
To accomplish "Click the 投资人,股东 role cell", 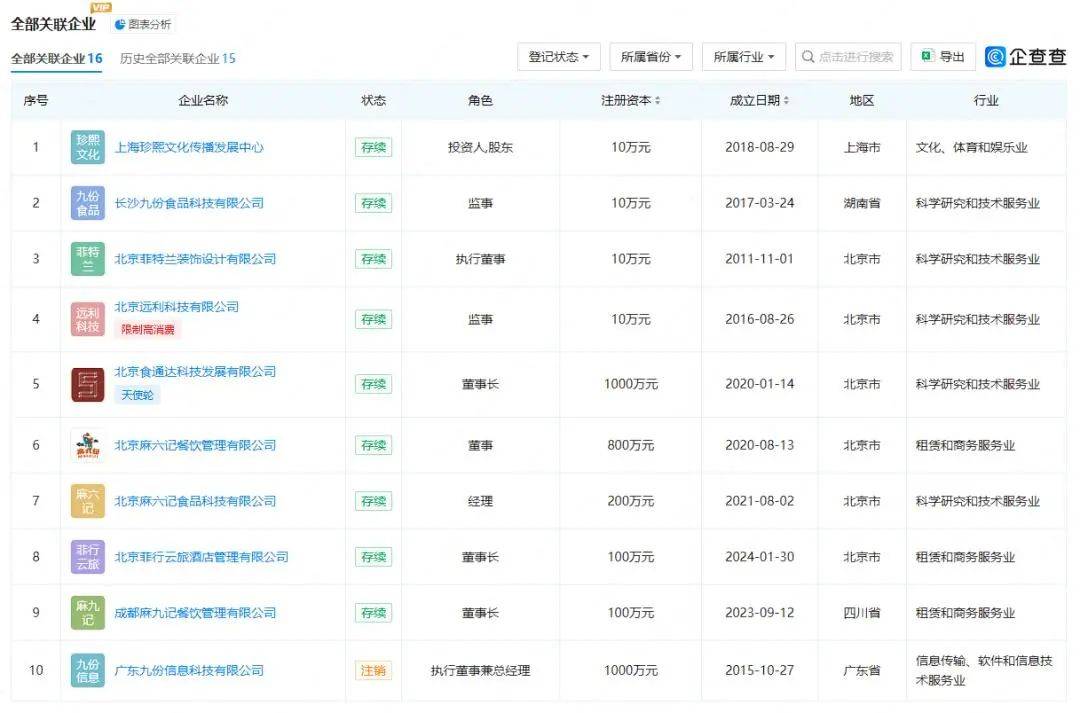I will point(480,147).
